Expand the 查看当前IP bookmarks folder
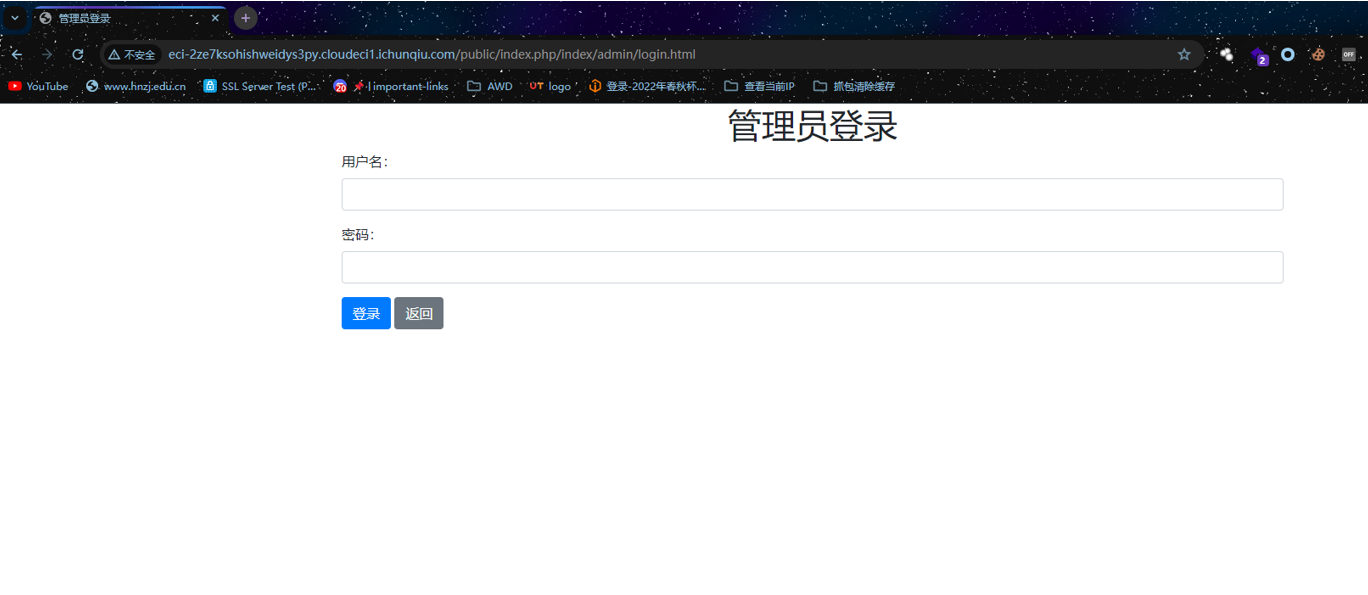The height and width of the screenshot is (595, 1368). click(759, 86)
